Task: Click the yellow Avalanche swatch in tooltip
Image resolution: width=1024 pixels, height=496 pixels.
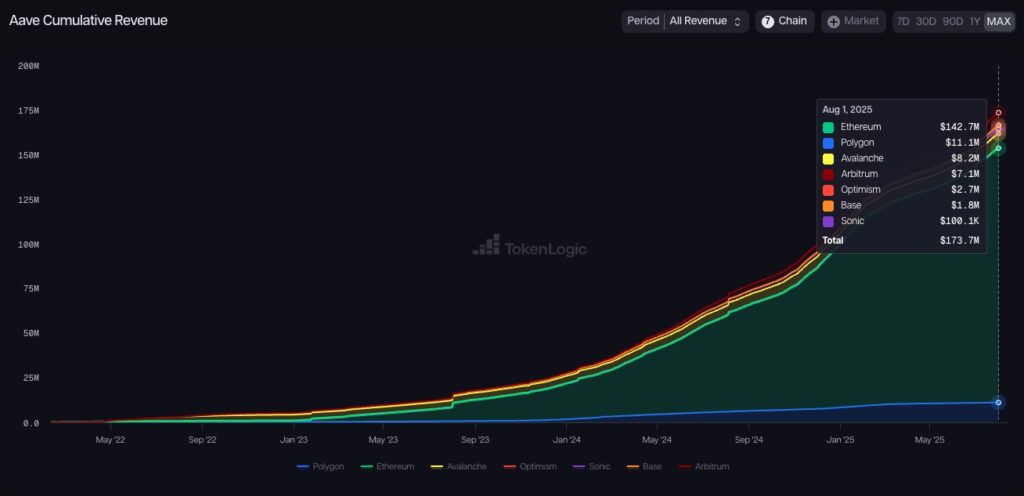Action: pyautogui.click(x=828, y=159)
